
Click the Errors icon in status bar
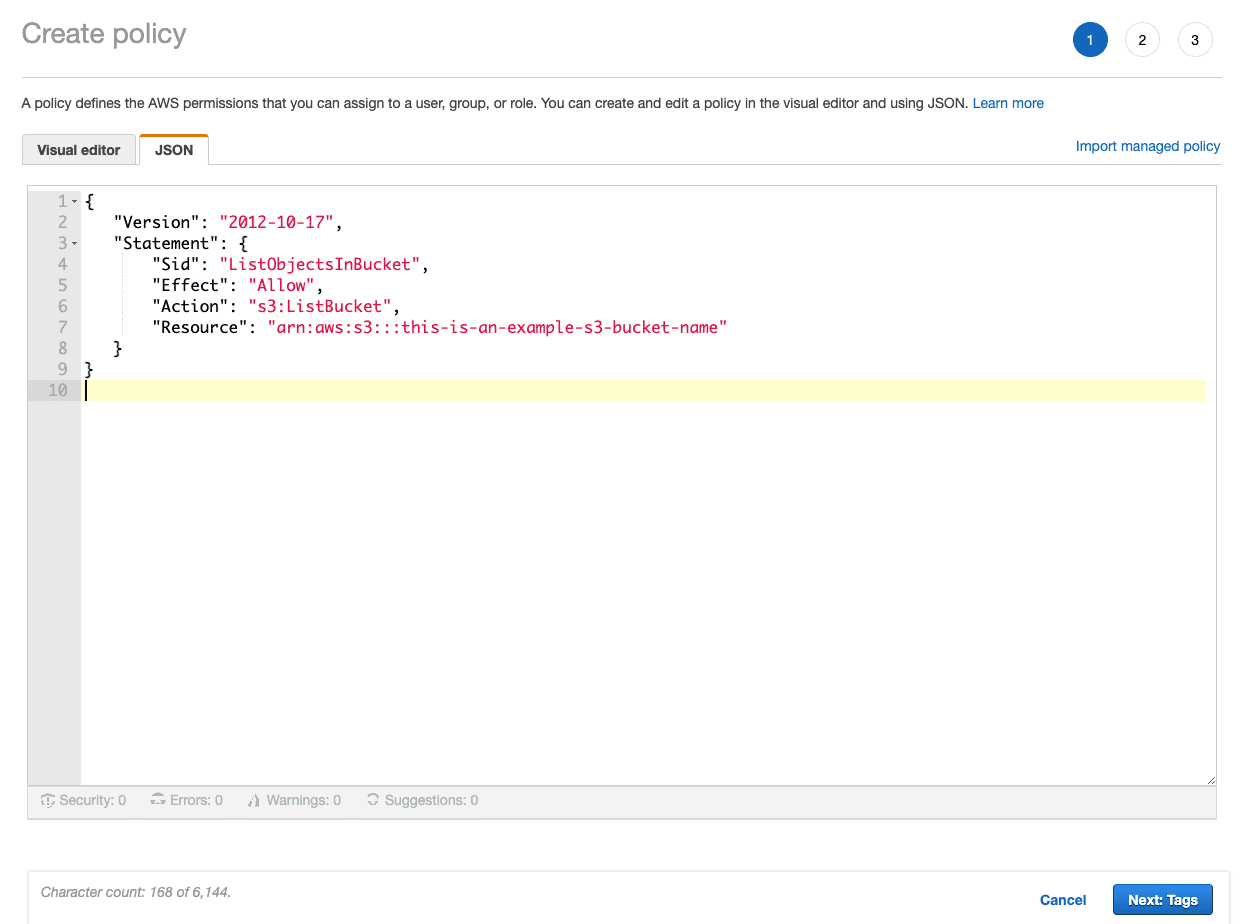pos(158,800)
